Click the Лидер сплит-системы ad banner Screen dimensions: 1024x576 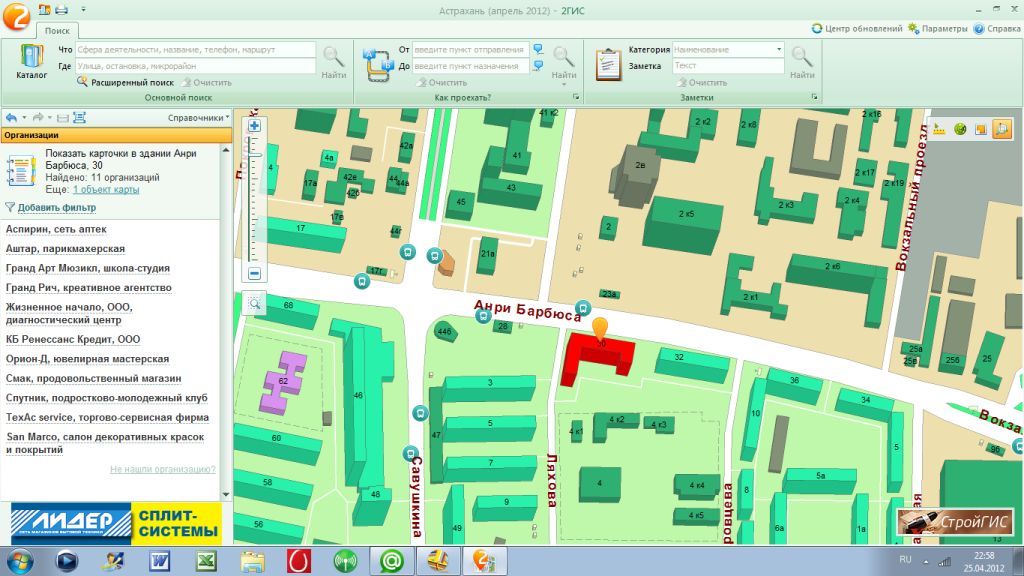(x=116, y=524)
